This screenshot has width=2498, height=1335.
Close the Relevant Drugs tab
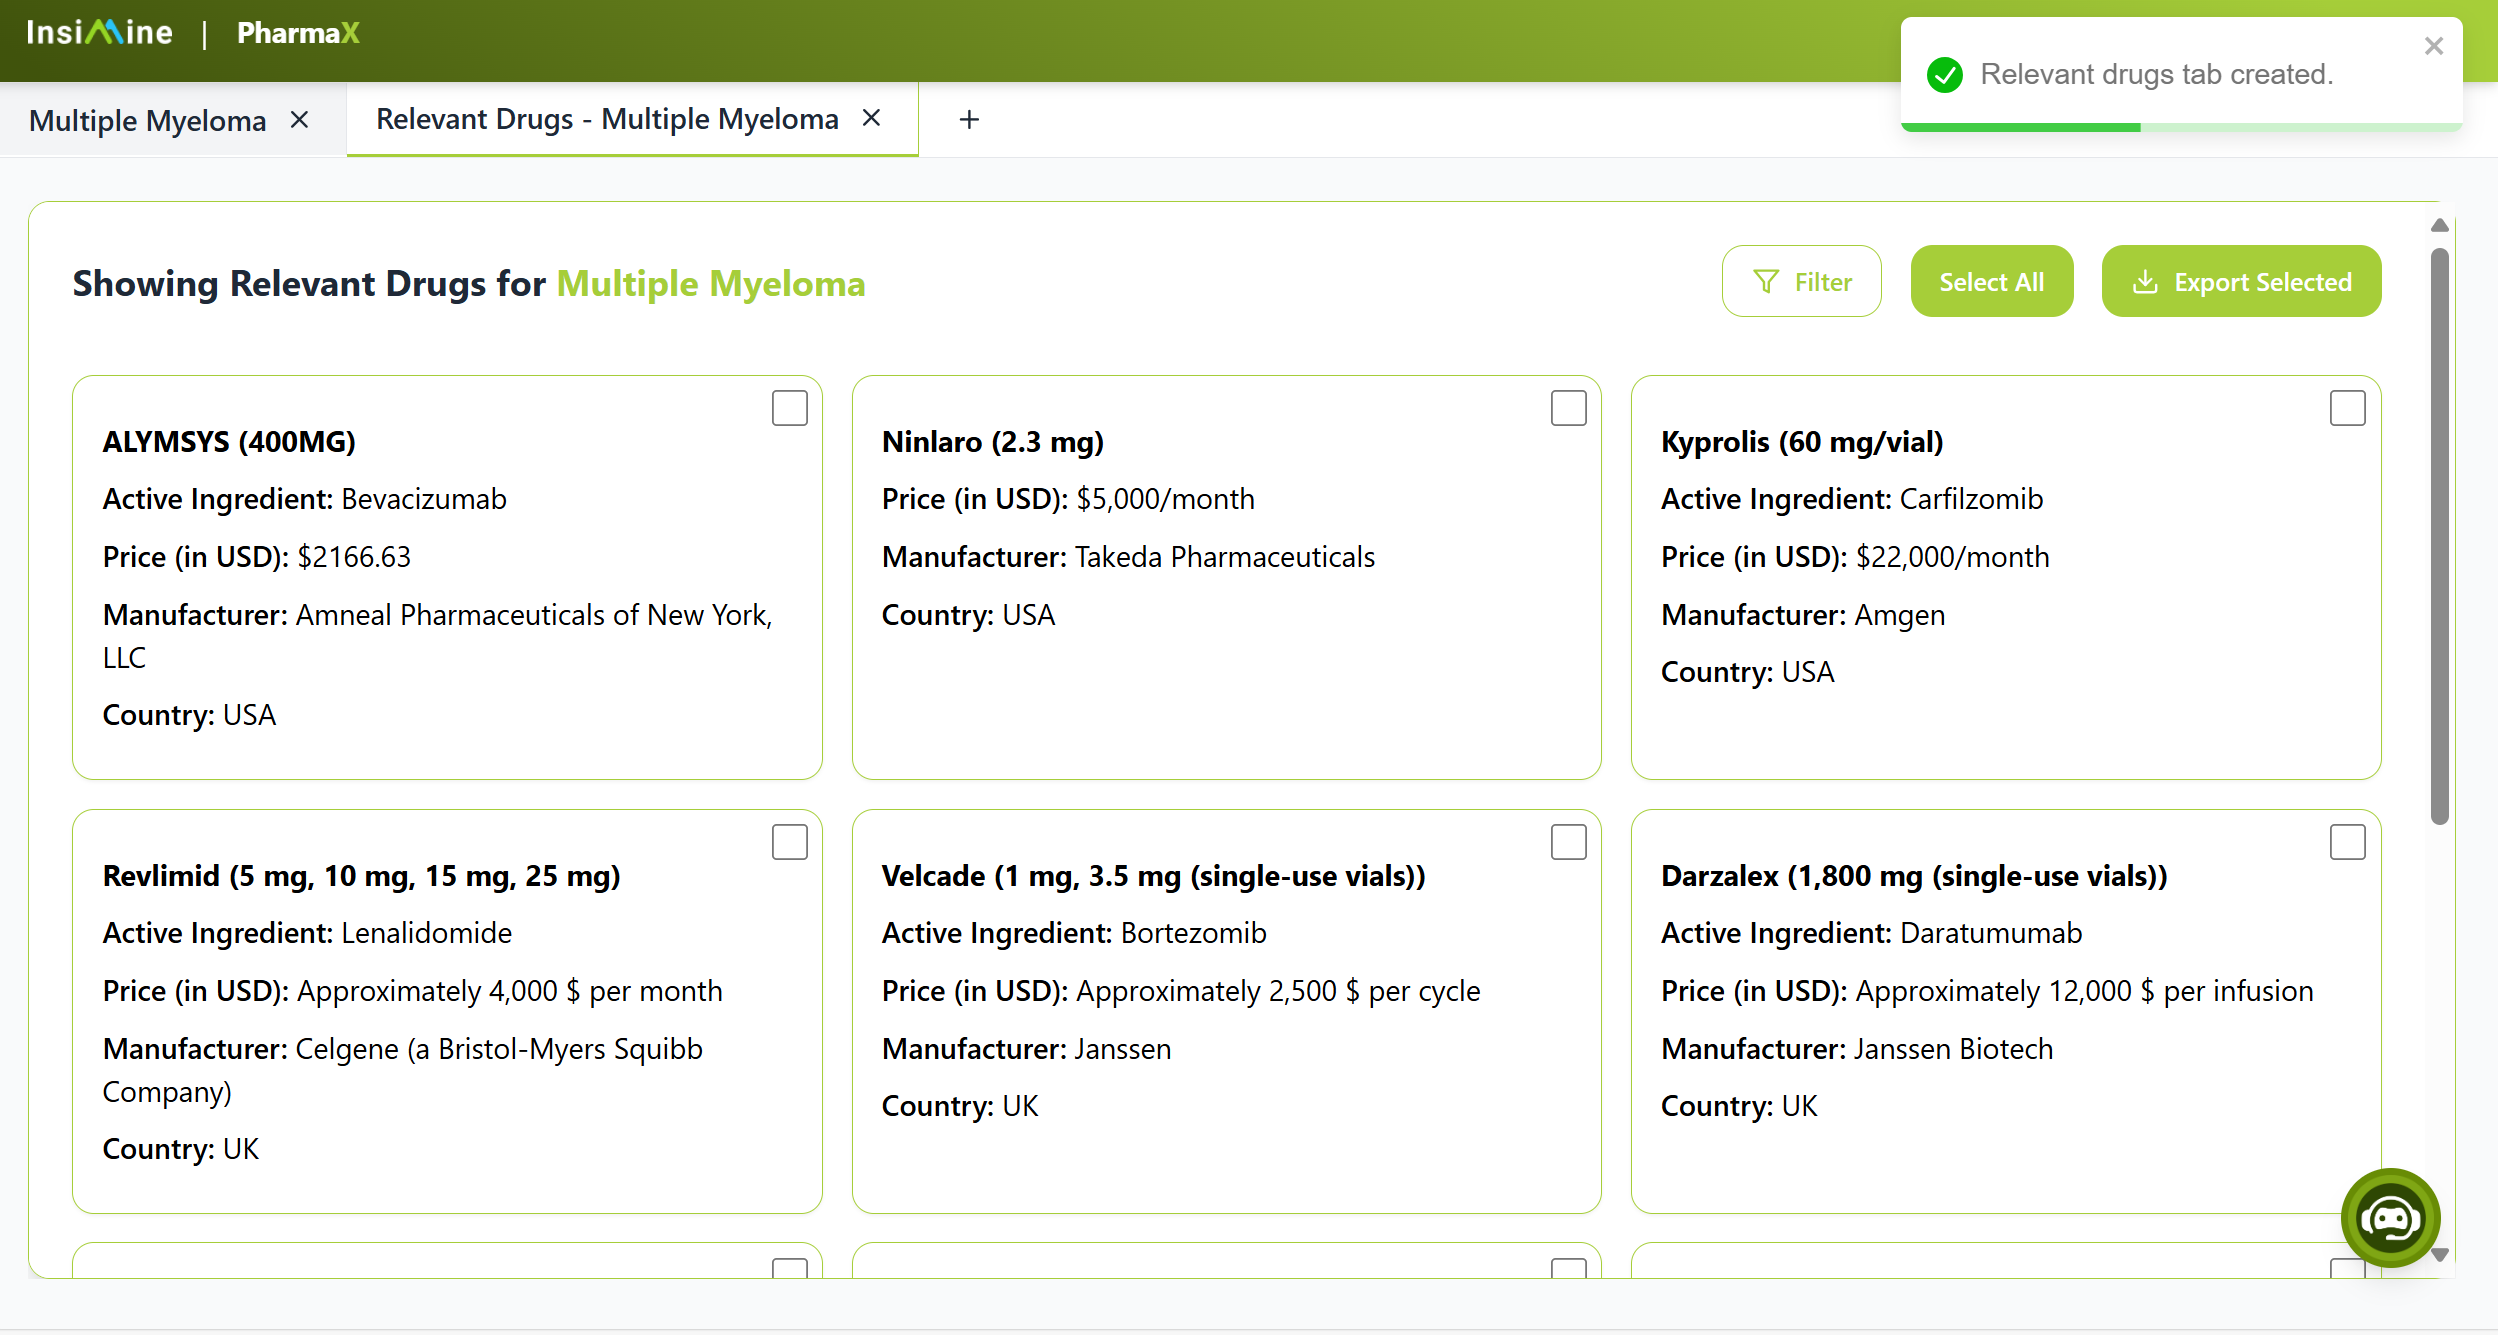(871, 118)
